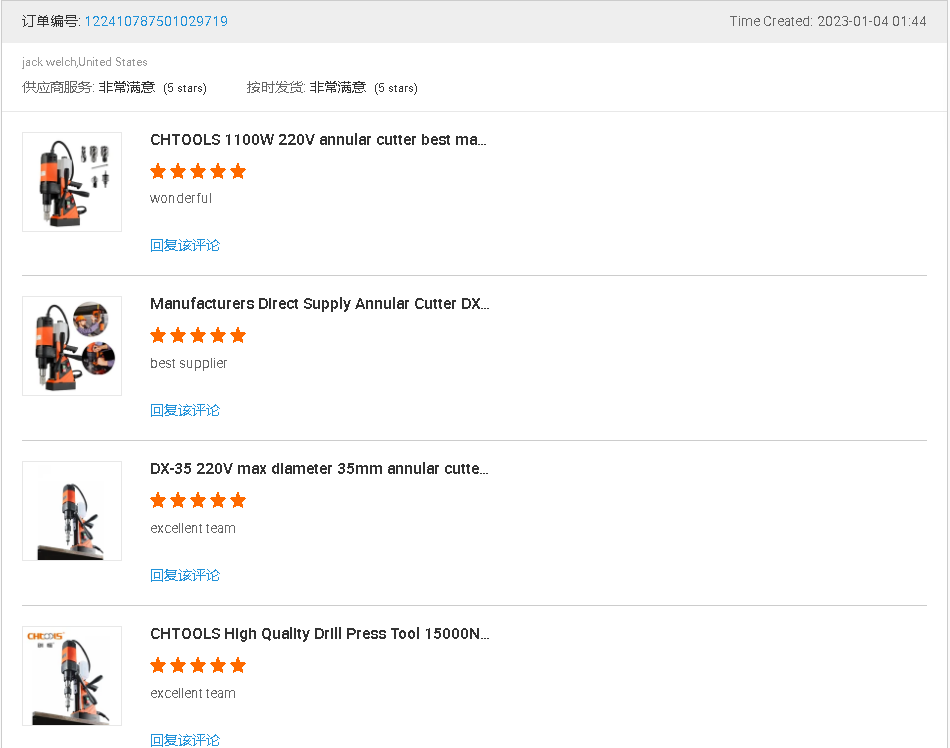
Task: Click the star rating of the DX-35 review
Action: click(198, 500)
